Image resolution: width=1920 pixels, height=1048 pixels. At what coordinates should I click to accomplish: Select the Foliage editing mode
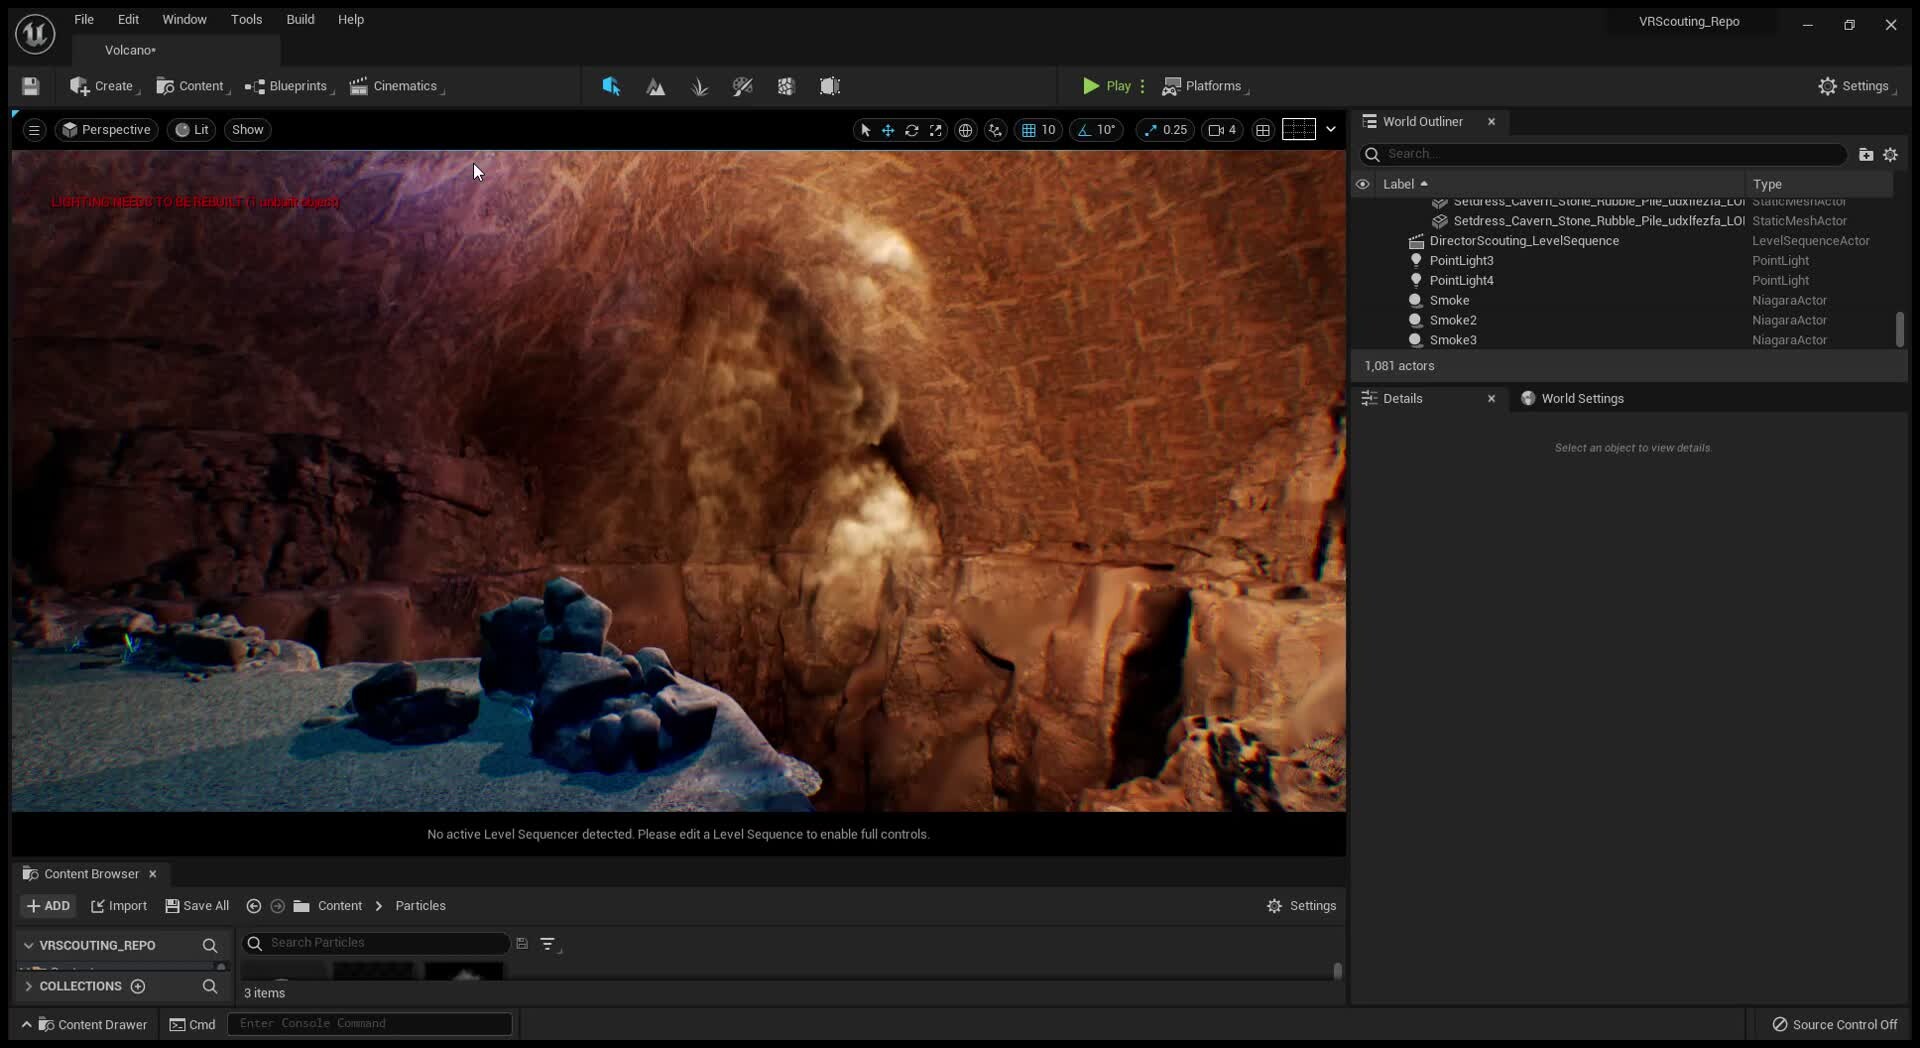pyautogui.click(x=699, y=86)
